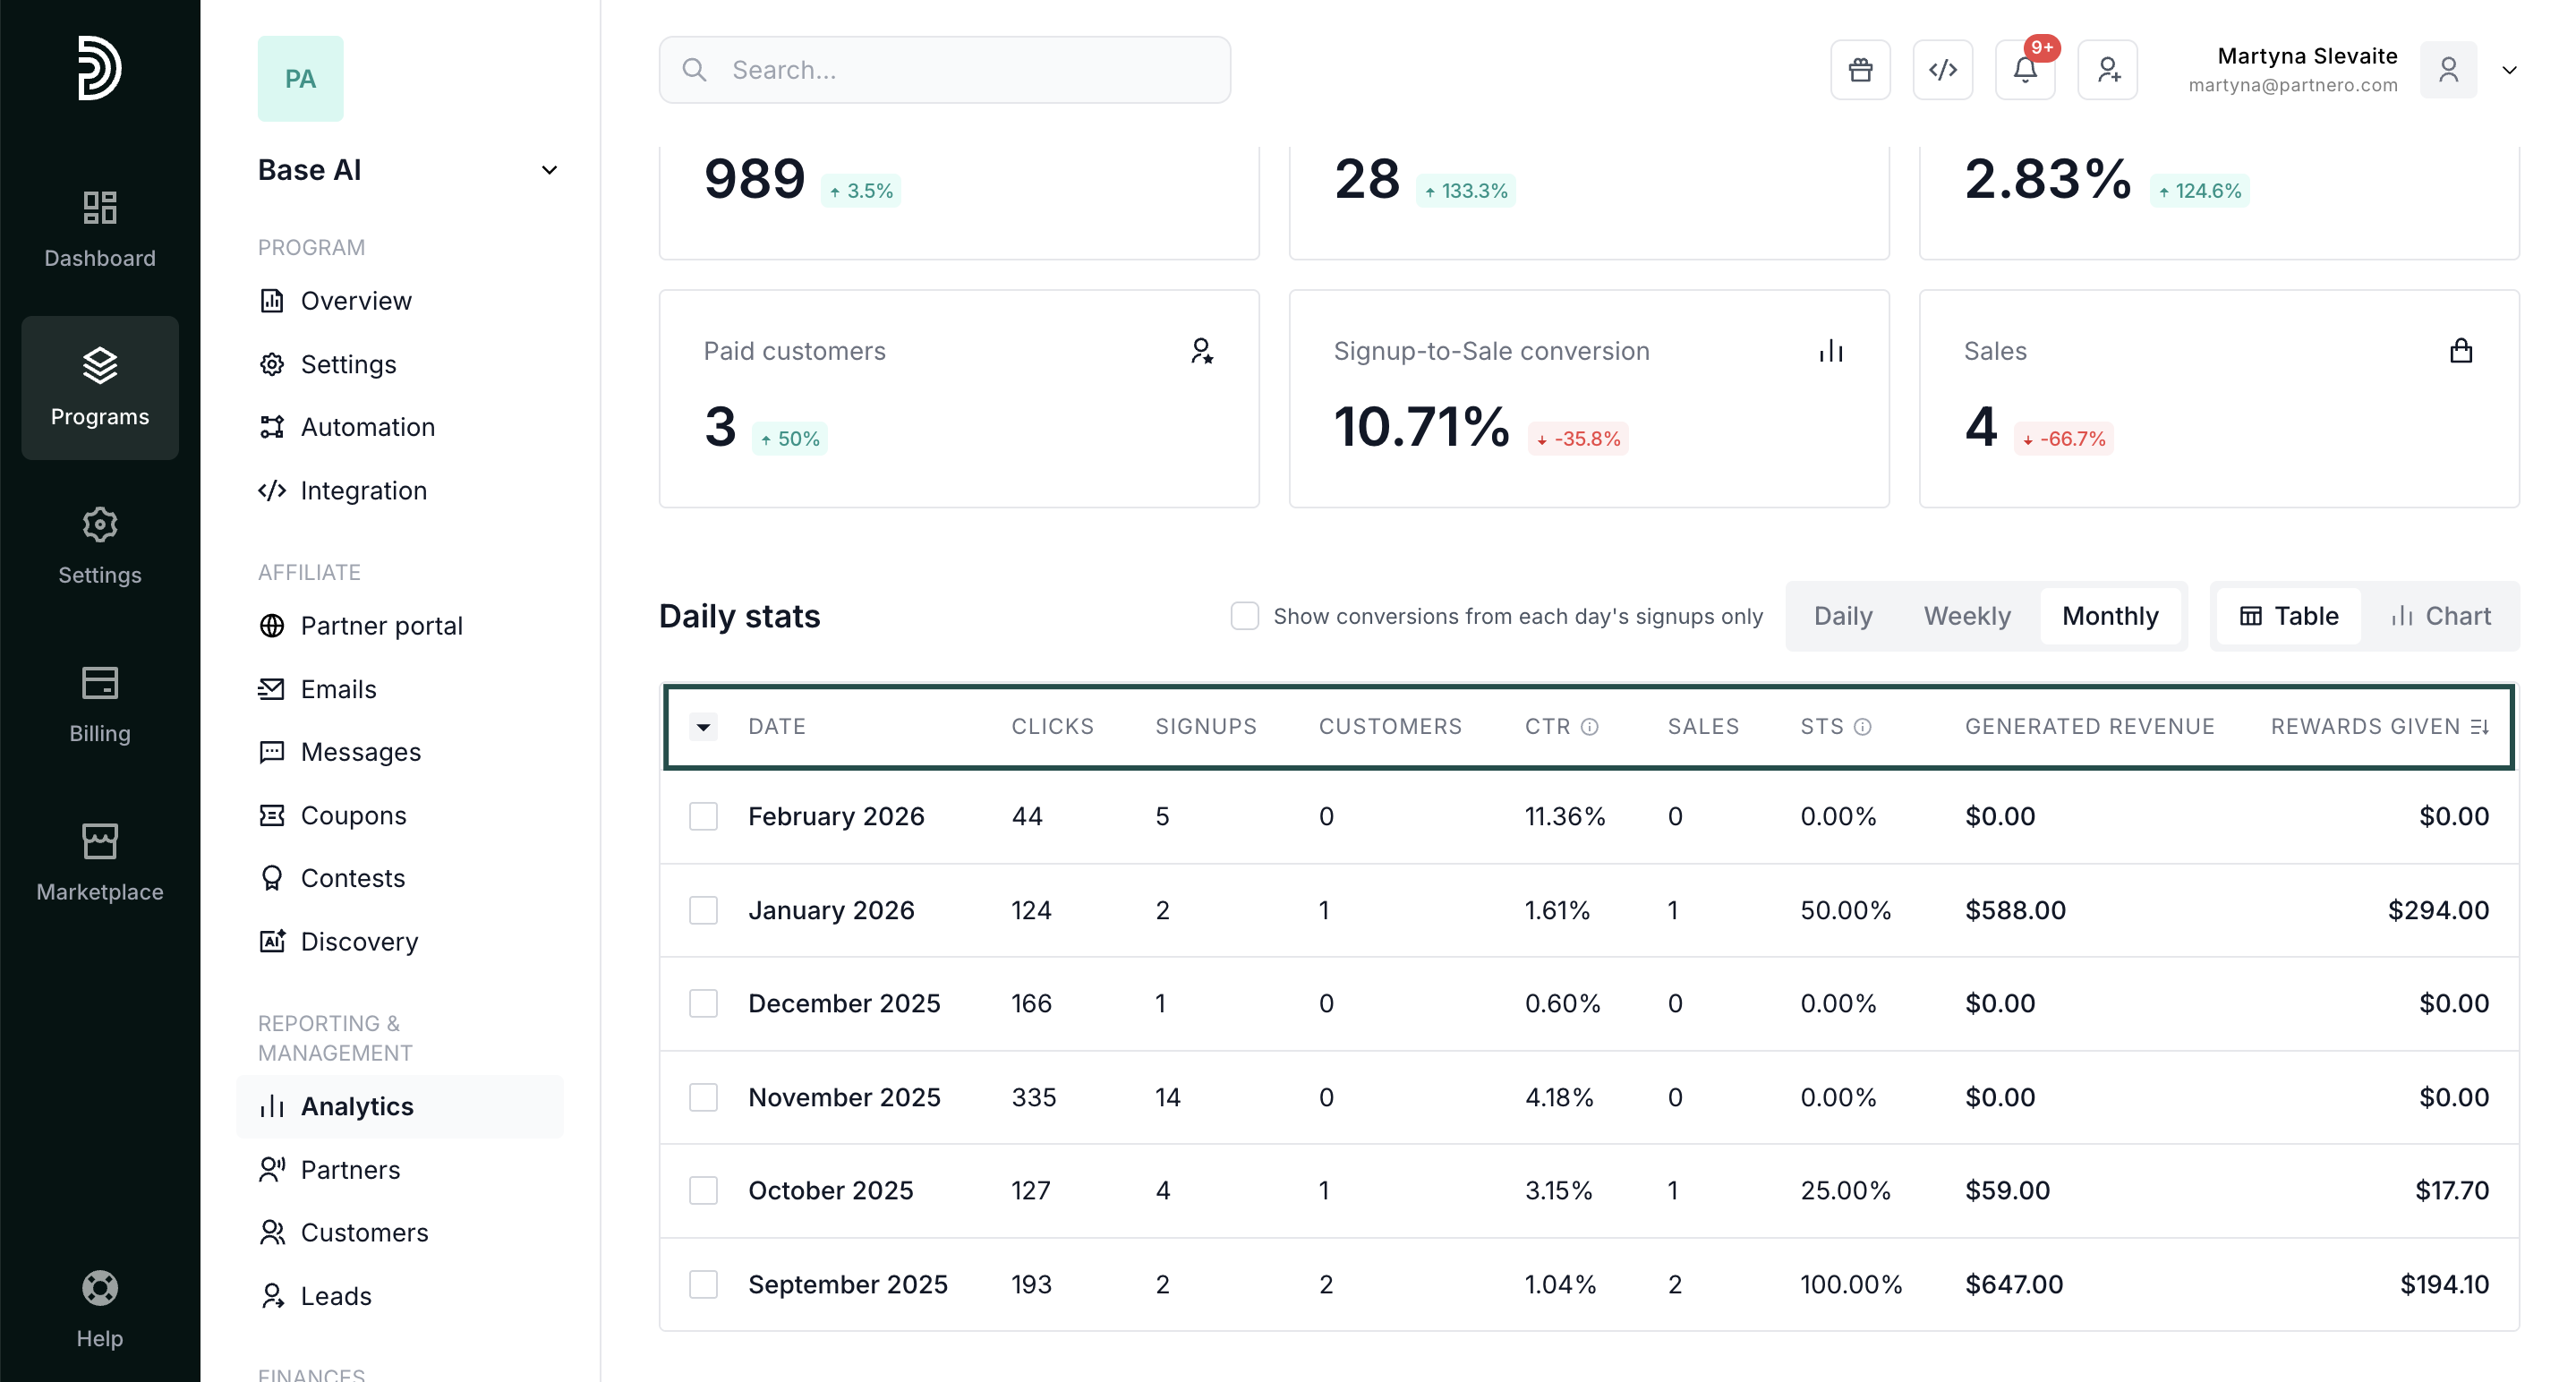Open the gift rewards icon in header
The width and height of the screenshot is (2576, 1382).
tap(1860, 70)
